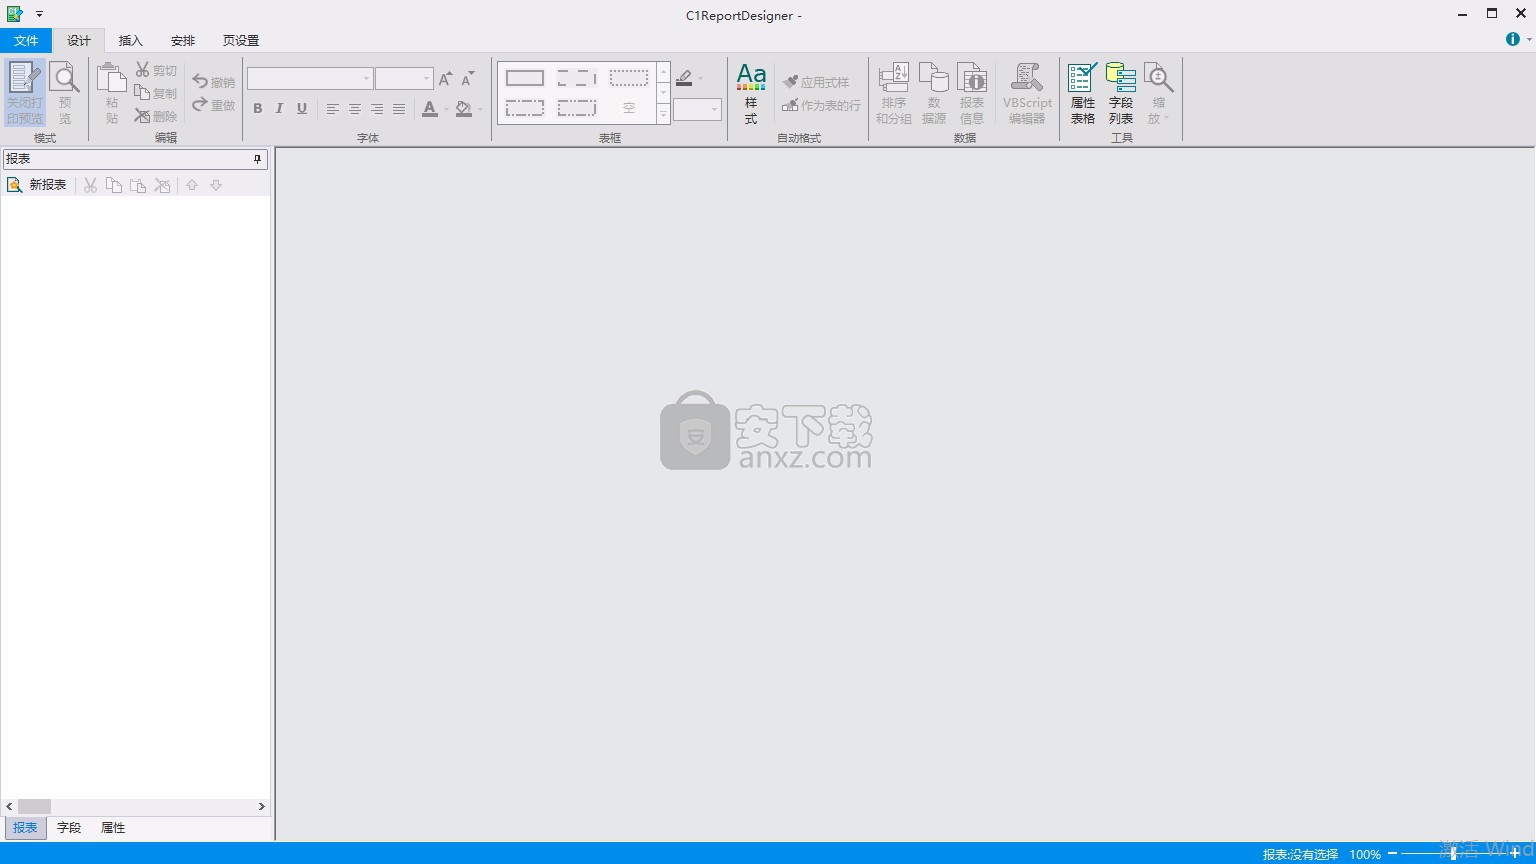Switch to the 插入 ribbon tab
The height and width of the screenshot is (864, 1536).
[x=131, y=40]
